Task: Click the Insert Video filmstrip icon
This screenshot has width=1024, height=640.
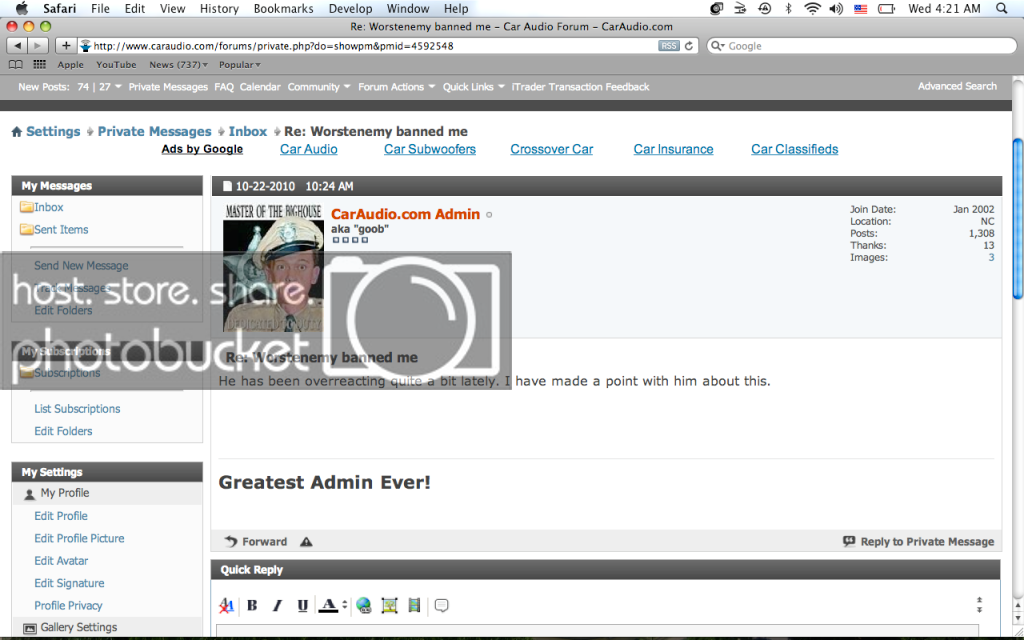Action: [414, 605]
